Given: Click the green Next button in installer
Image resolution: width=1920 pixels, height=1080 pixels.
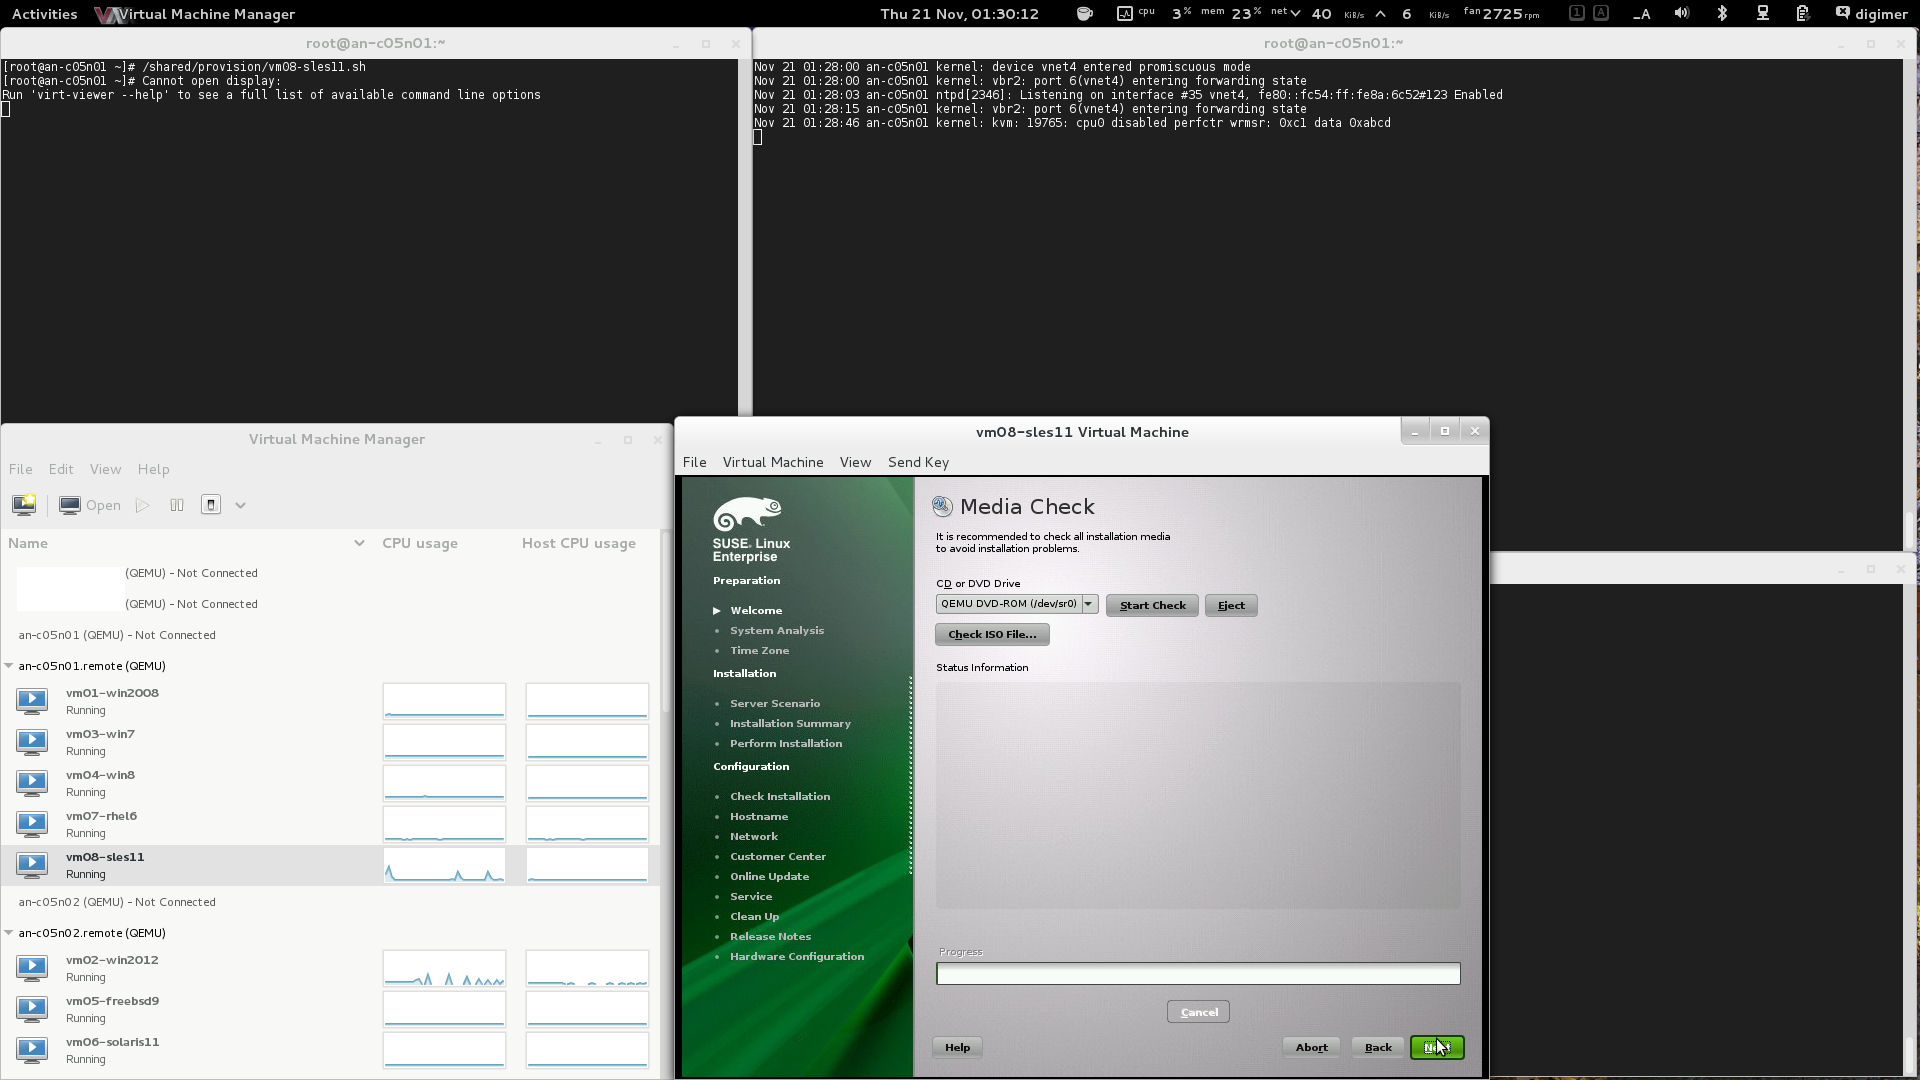Looking at the screenshot, I should point(1437,1047).
